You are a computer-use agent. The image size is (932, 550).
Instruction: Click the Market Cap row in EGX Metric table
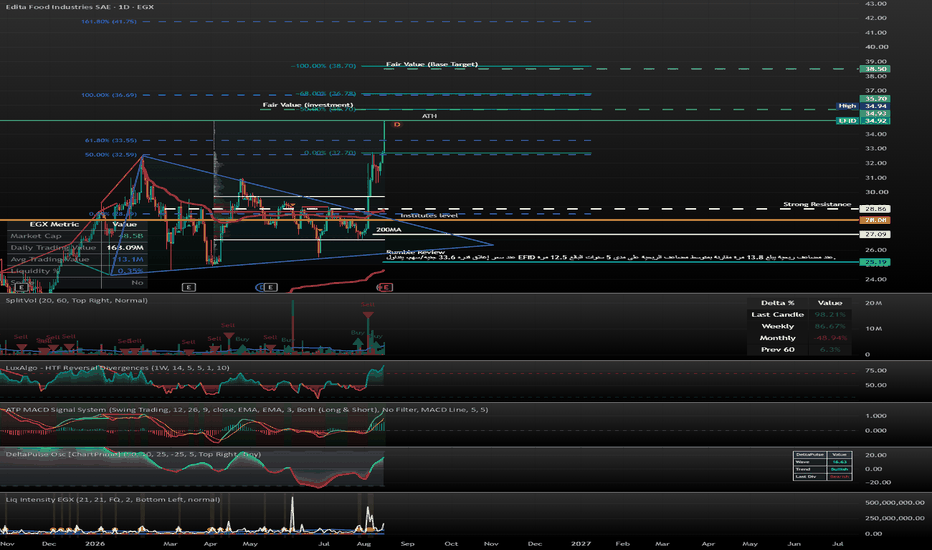pos(75,236)
